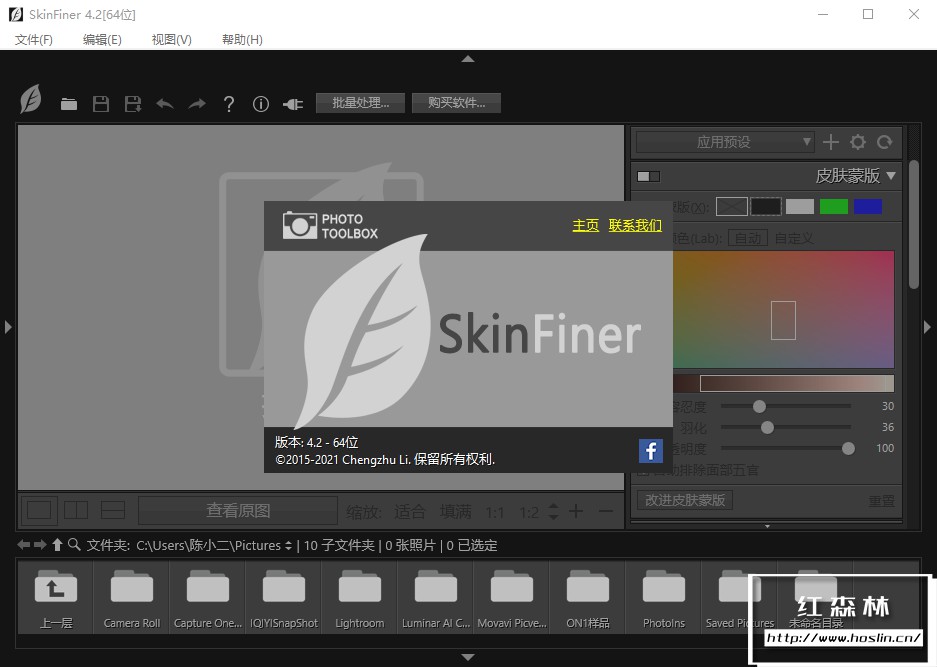This screenshot has width=937, height=667.
Task: Collapse the right panel with the side arrow
Action: click(x=927, y=327)
